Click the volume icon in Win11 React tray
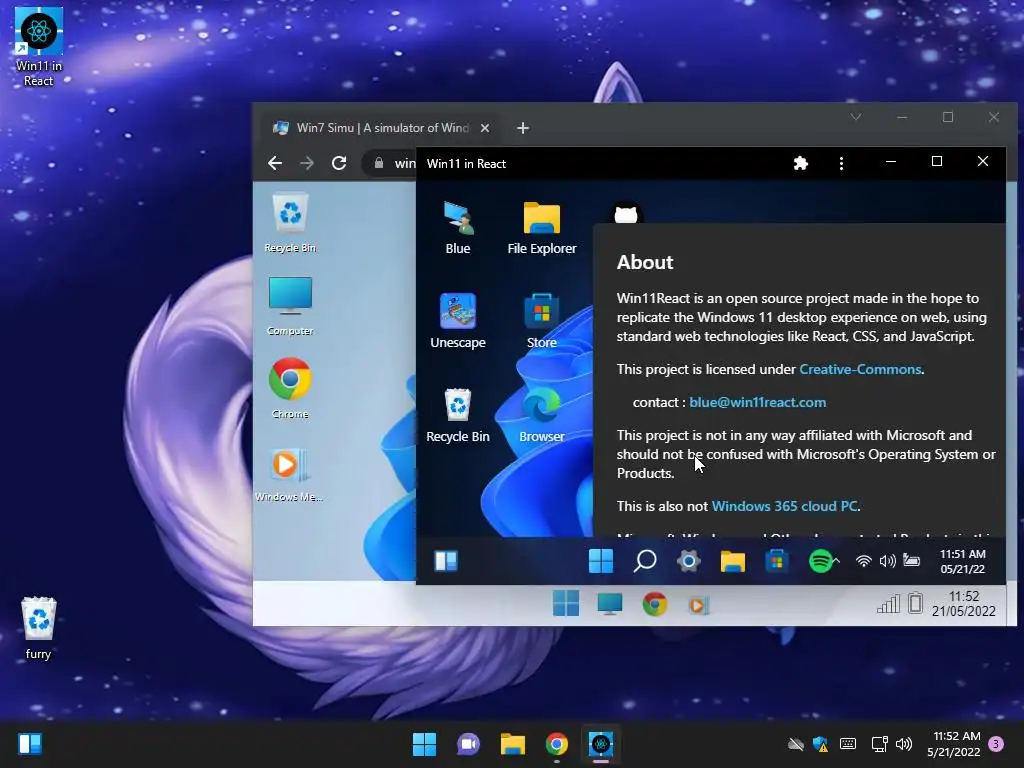This screenshot has height=768, width=1024. coord(887,560)
